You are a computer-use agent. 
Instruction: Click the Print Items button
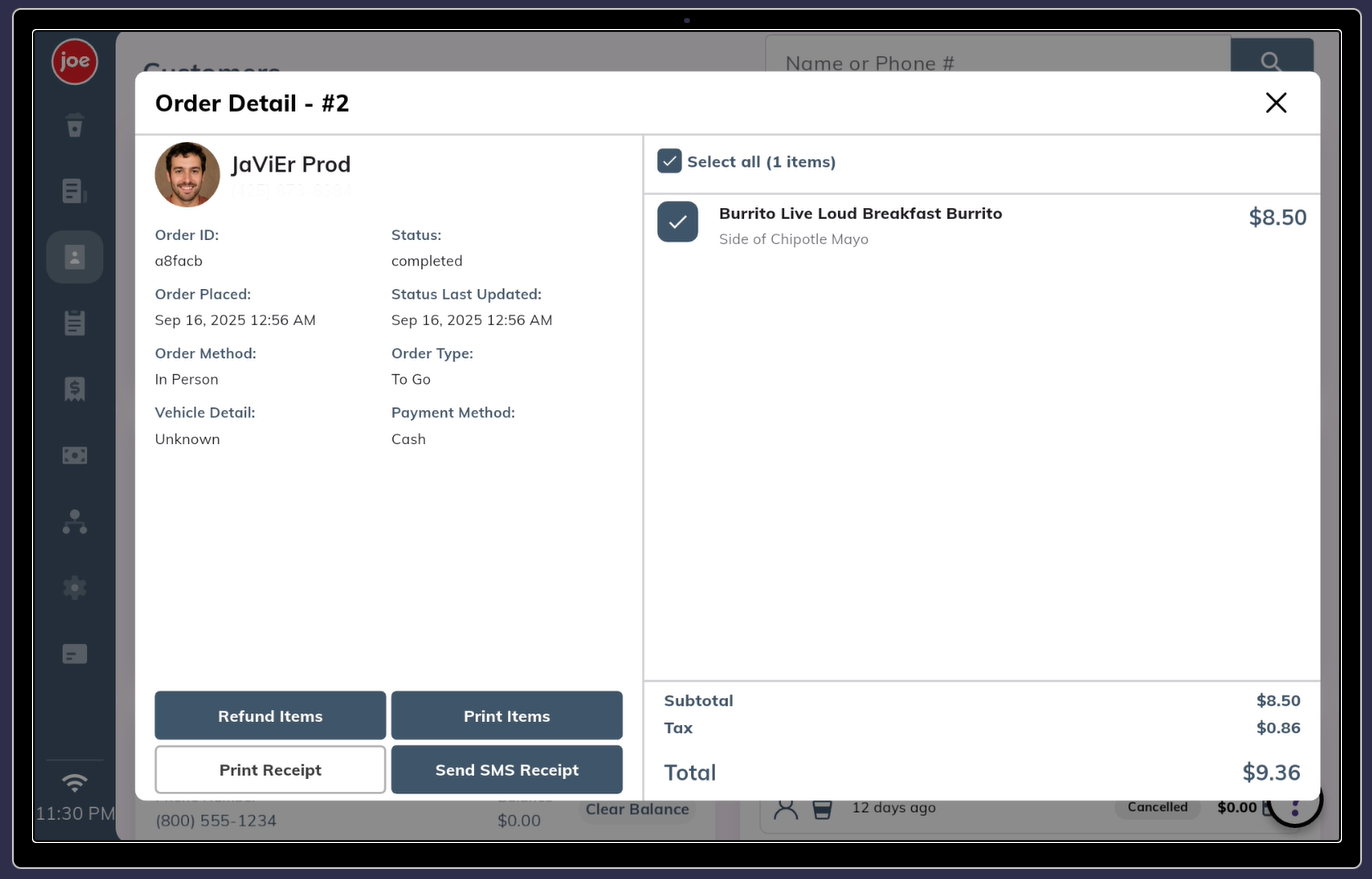(x=507, y=716)
